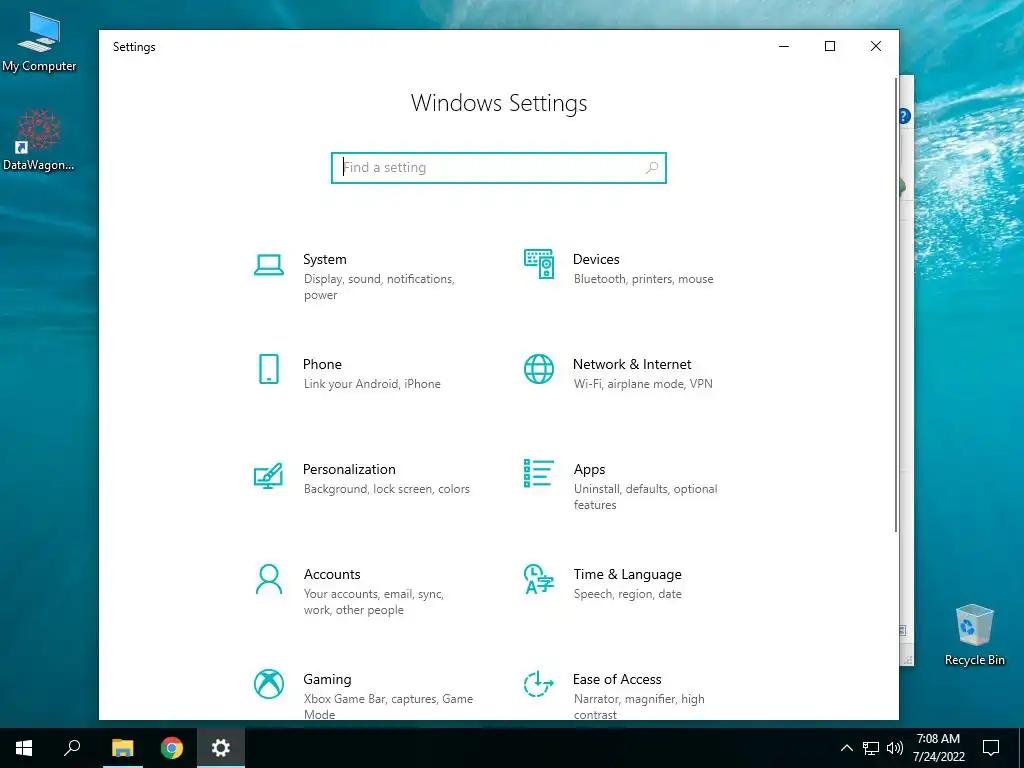Image resolution: width=1024 pixels, height=768 pixels.
Task: Select the Gaming heading
Action: (x=327, y=680)
